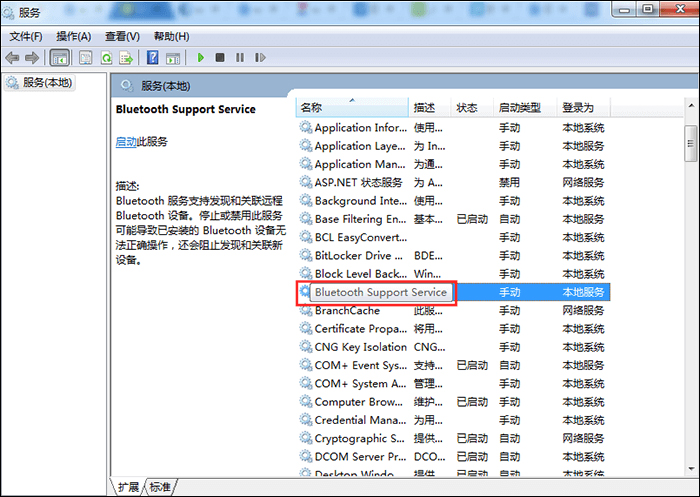This screenshot has width=700, height=497.
Task: Sort services by the 名称 column header
Action: 350,107
